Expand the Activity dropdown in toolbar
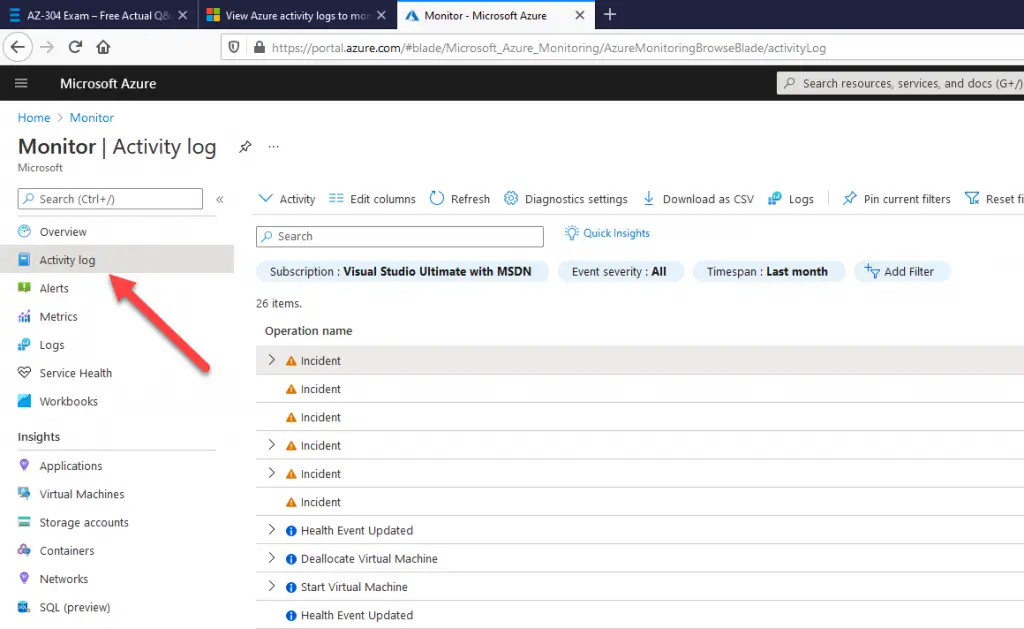The image size is (1024, 629). click(x=287, y=199)
